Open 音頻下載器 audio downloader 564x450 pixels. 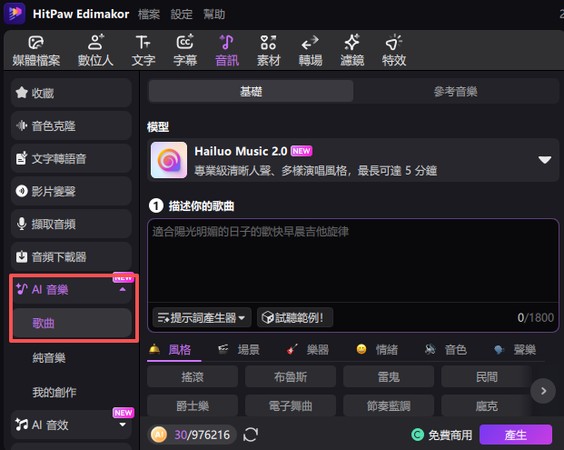(x=71, y=256)
